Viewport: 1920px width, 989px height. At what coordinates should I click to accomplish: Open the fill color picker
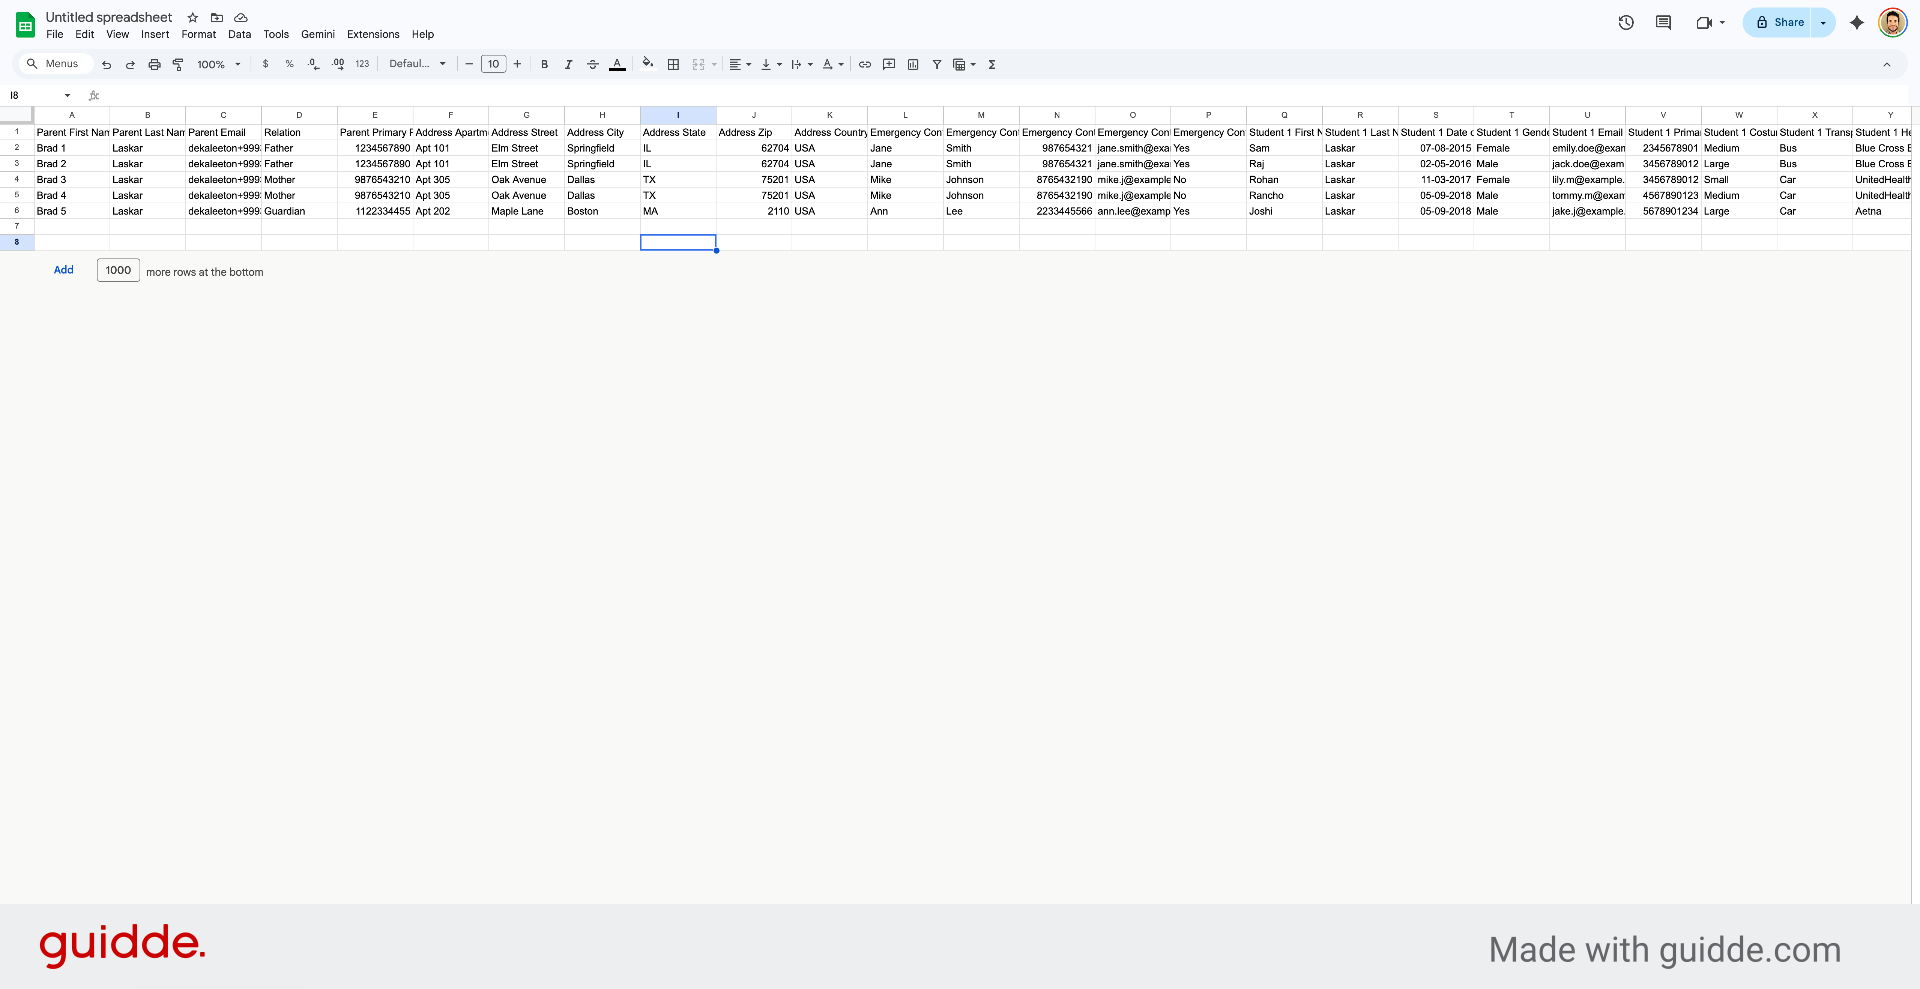click(x=648, y=64)
